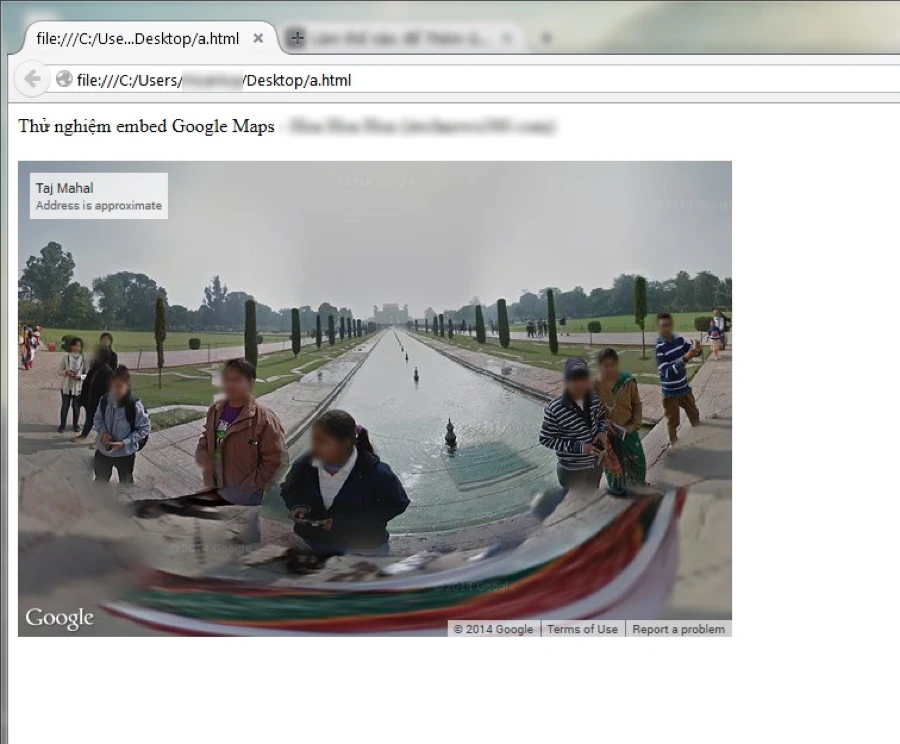Click the 'Address is approximate' note

pyautogui.click(x=98, y=206)
